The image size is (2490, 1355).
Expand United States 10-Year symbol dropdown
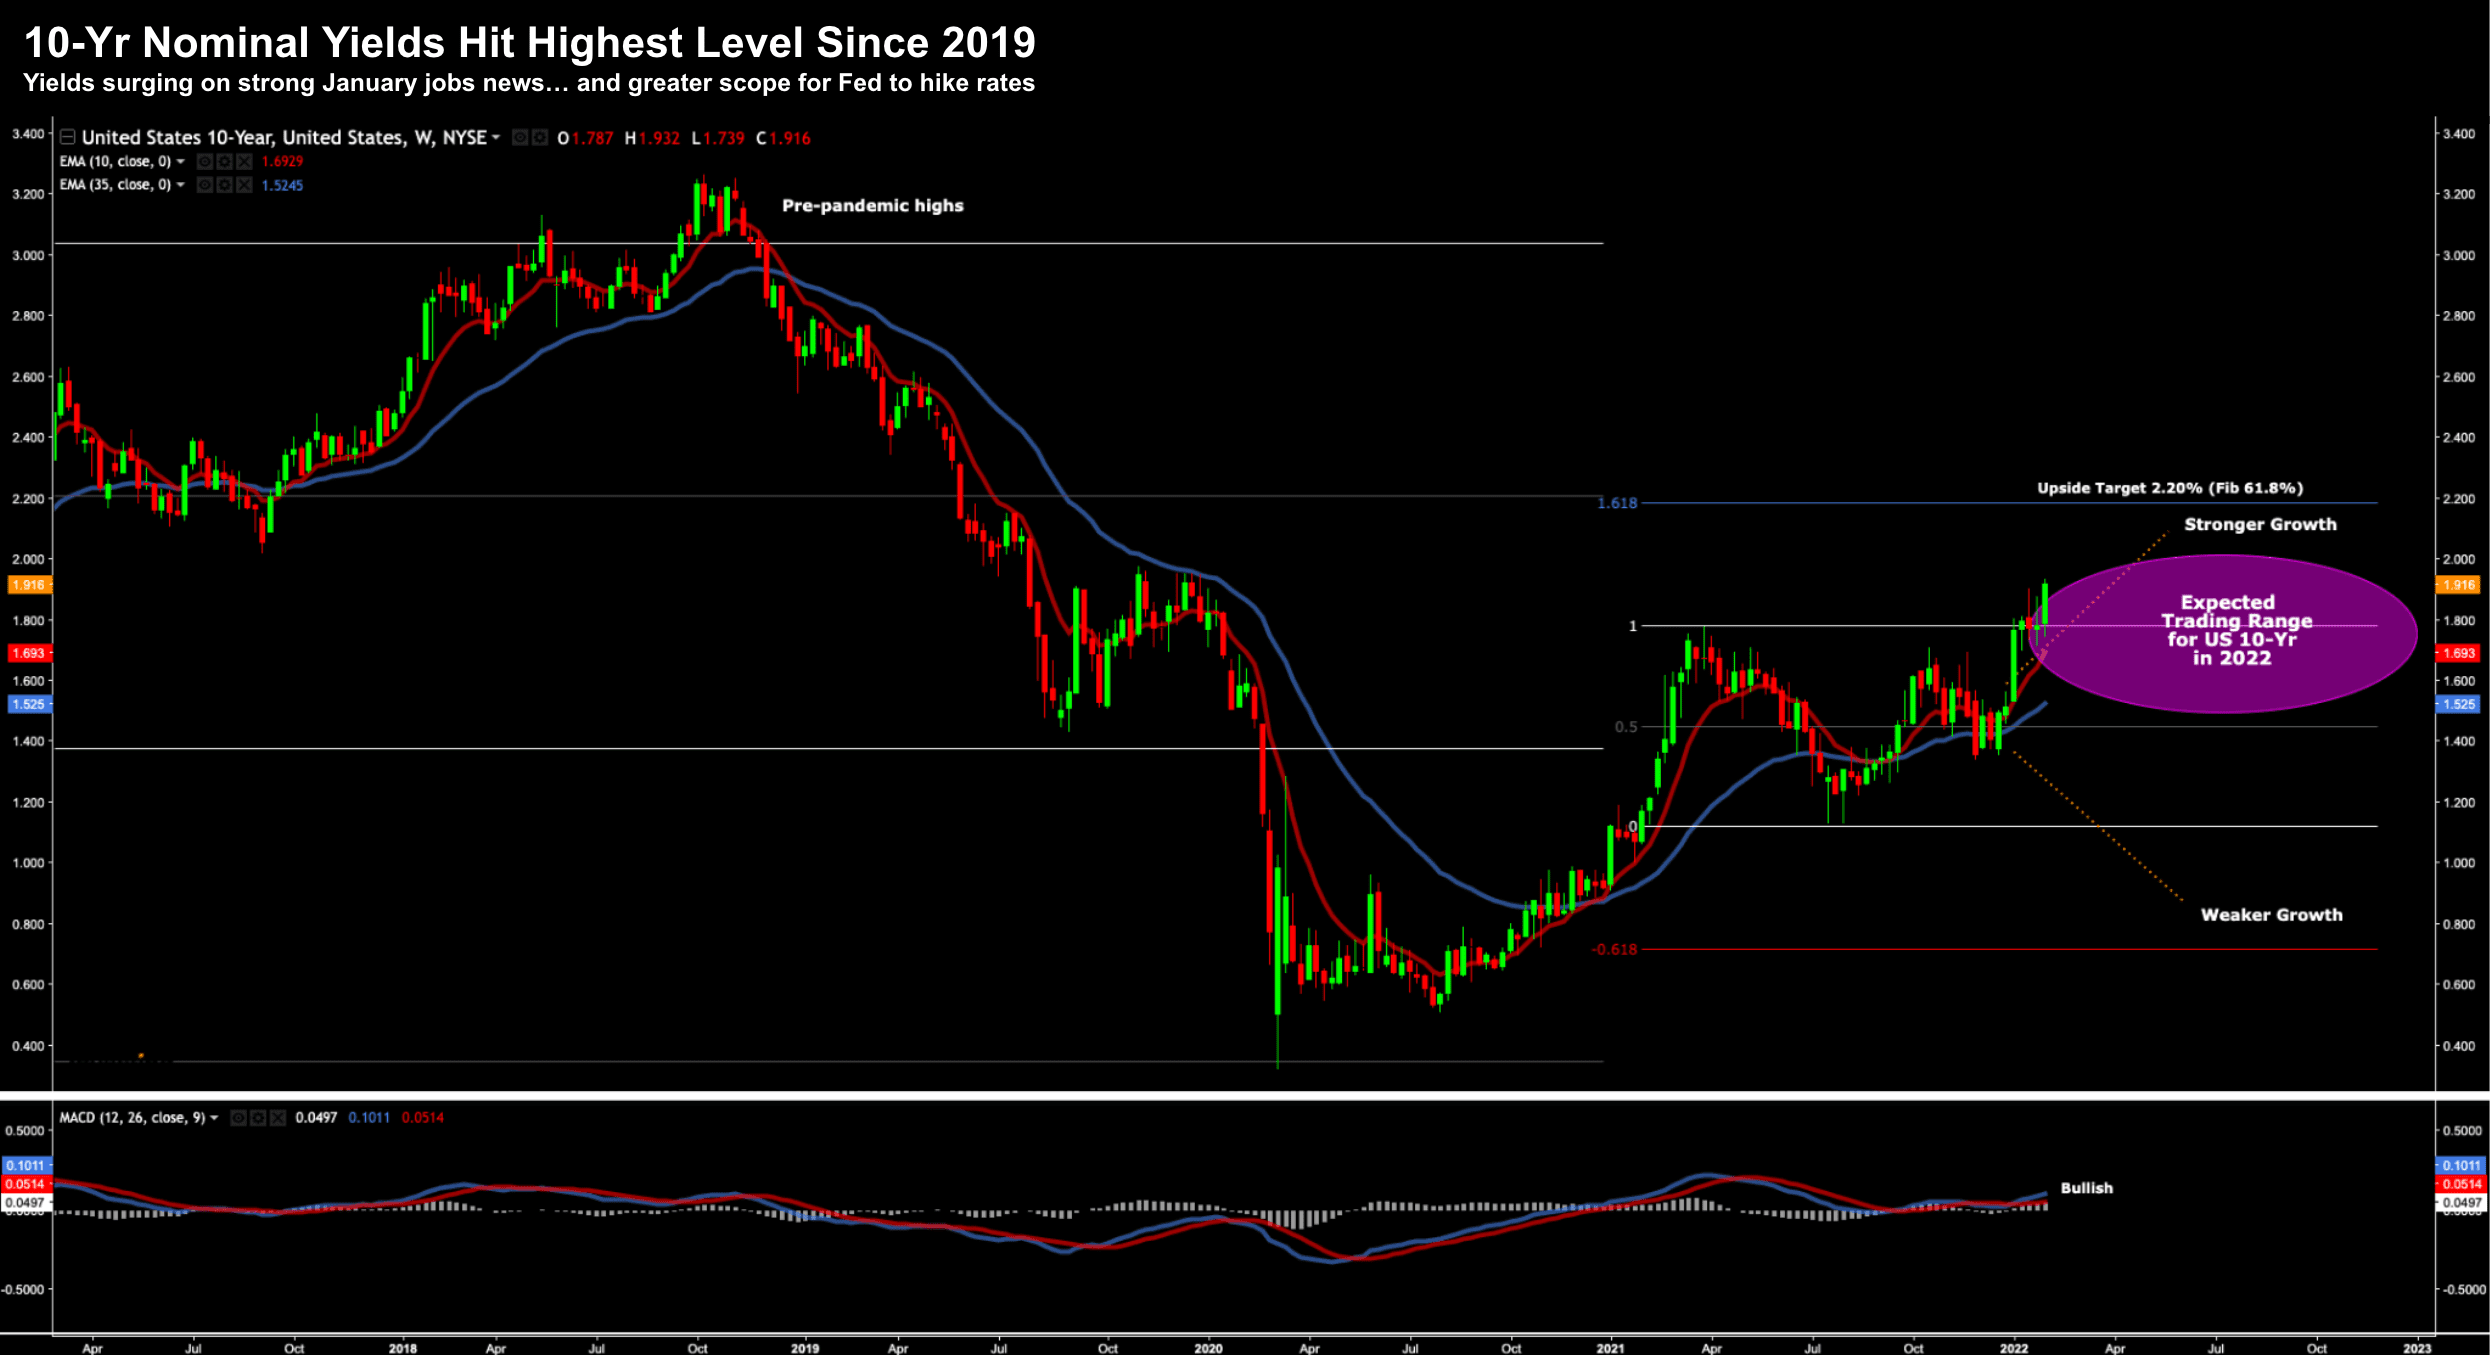click(496, 137)
